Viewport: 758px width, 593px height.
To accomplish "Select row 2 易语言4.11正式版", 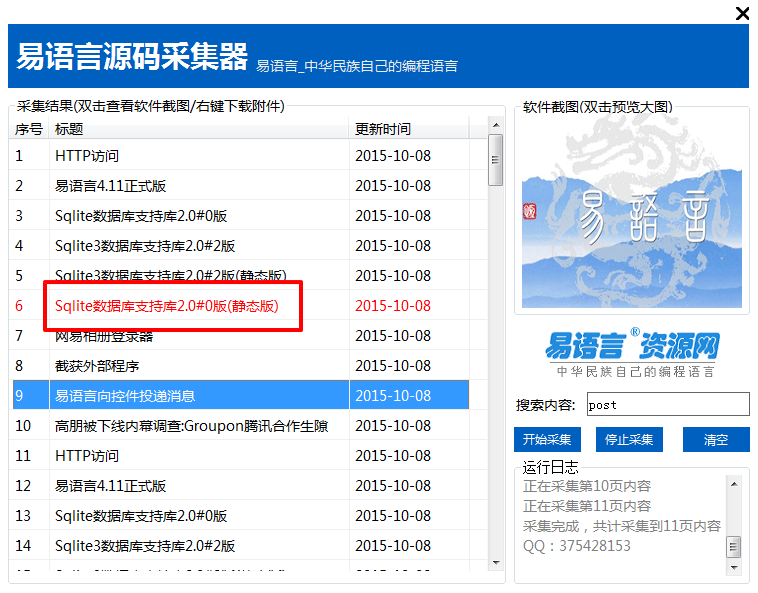I will tap(240, 186).
